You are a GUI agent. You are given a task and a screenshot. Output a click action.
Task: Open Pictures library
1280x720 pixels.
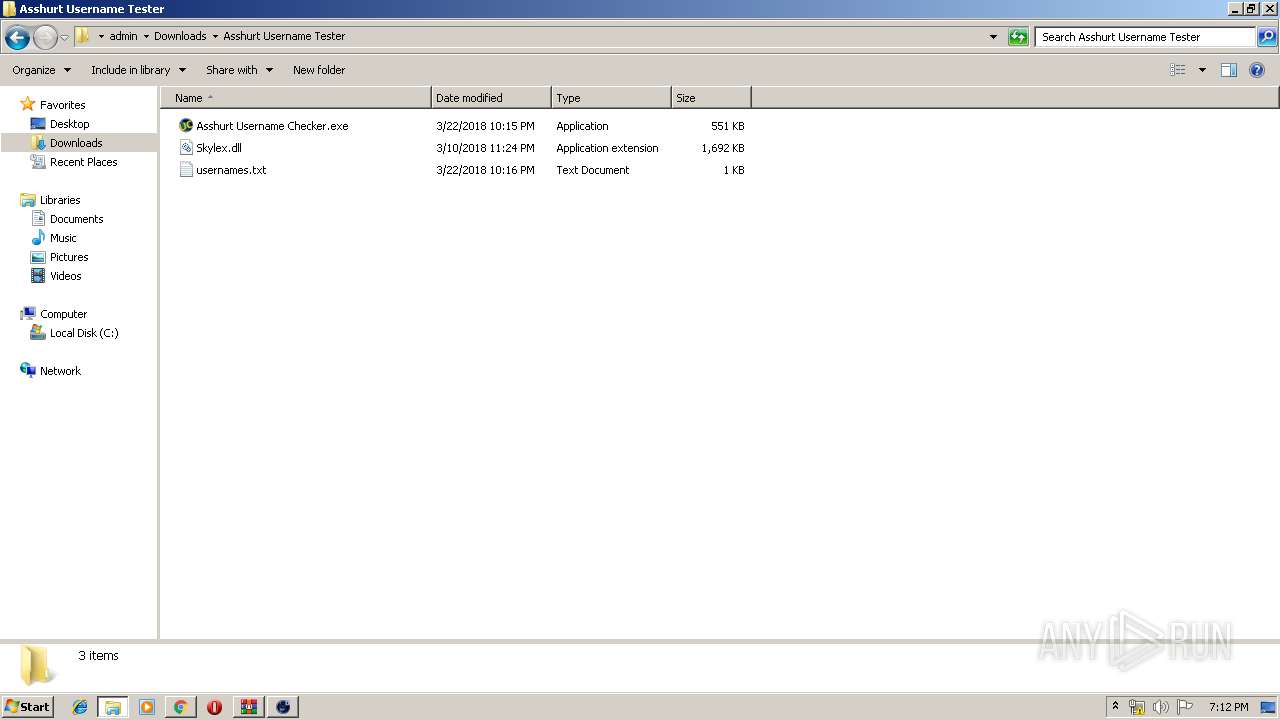(x=69, y=257)
